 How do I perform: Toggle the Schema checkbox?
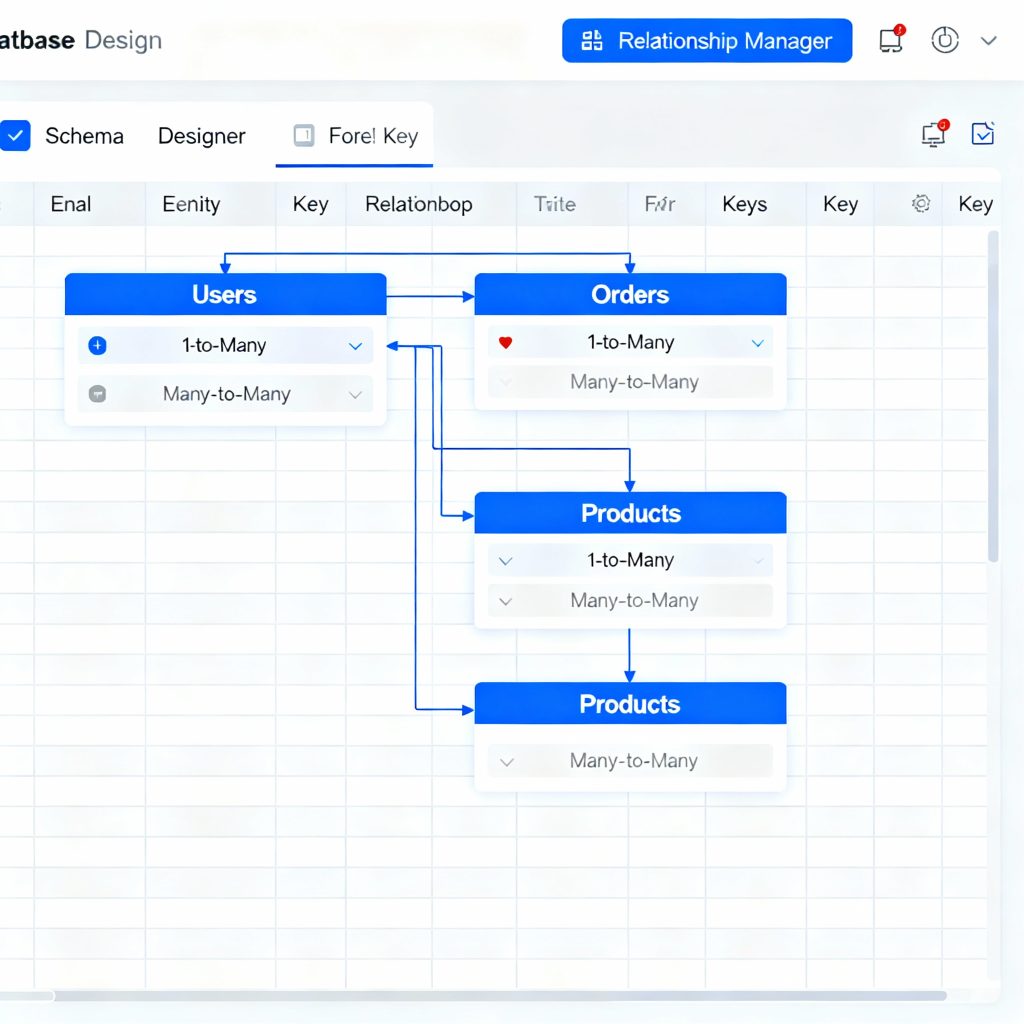pos(16,136)
